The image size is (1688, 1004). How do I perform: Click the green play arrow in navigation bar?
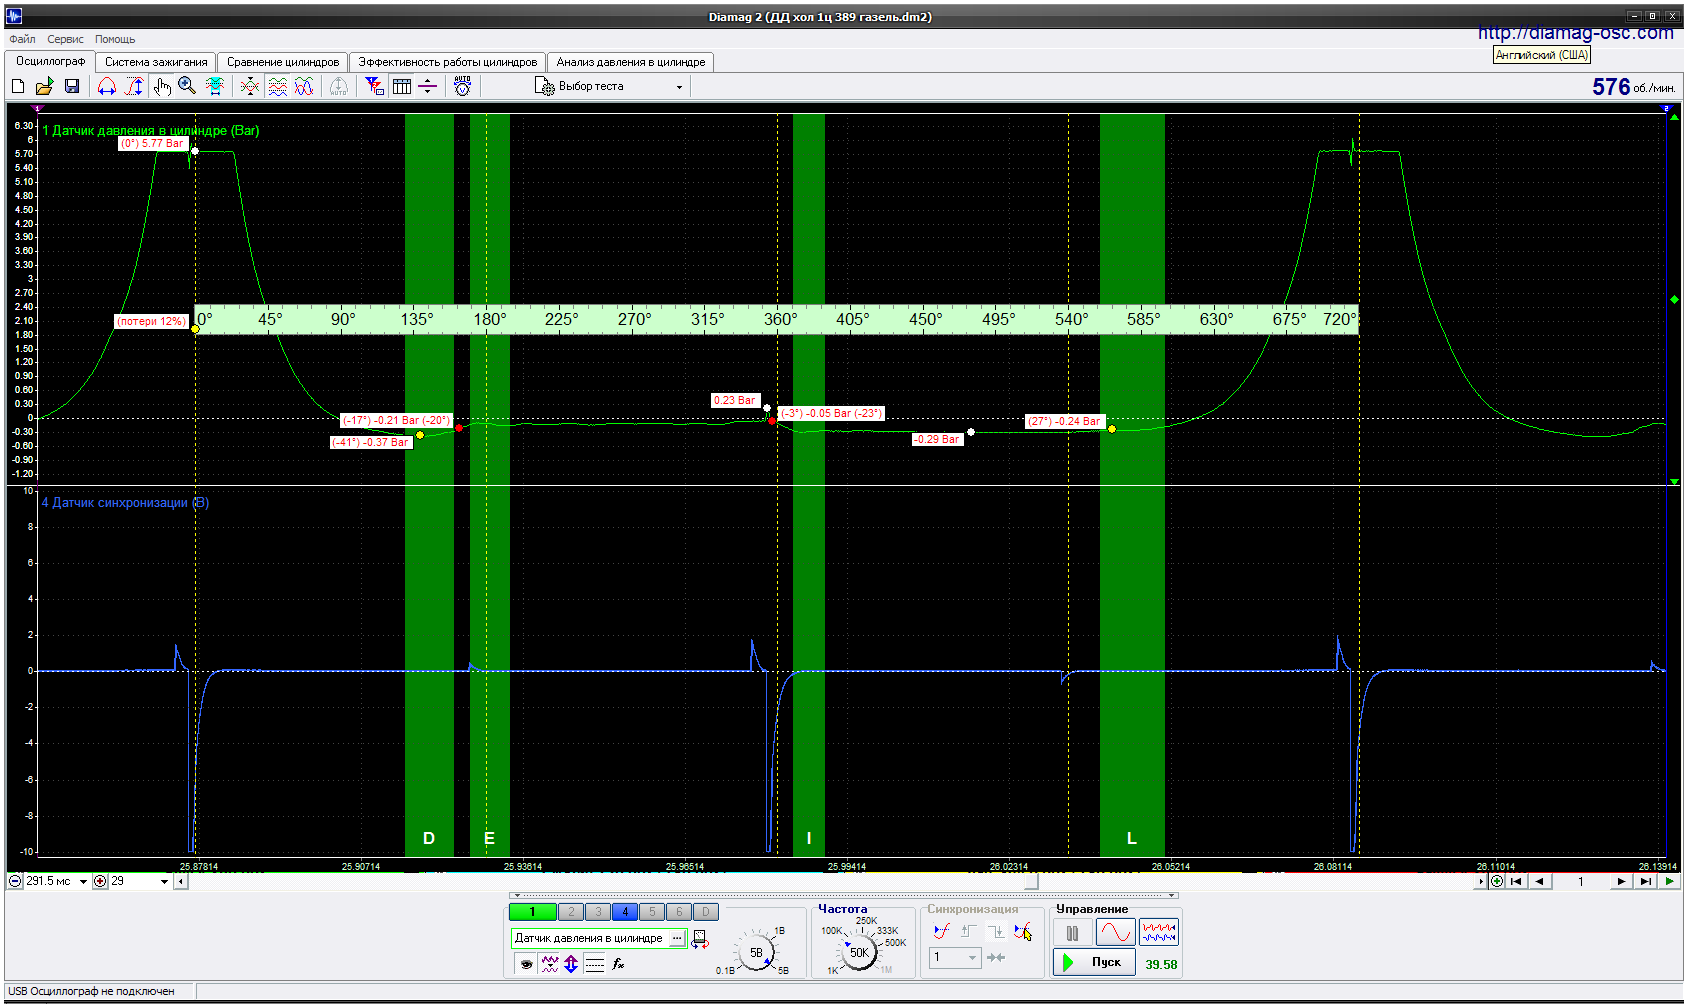pos(1669,881)
